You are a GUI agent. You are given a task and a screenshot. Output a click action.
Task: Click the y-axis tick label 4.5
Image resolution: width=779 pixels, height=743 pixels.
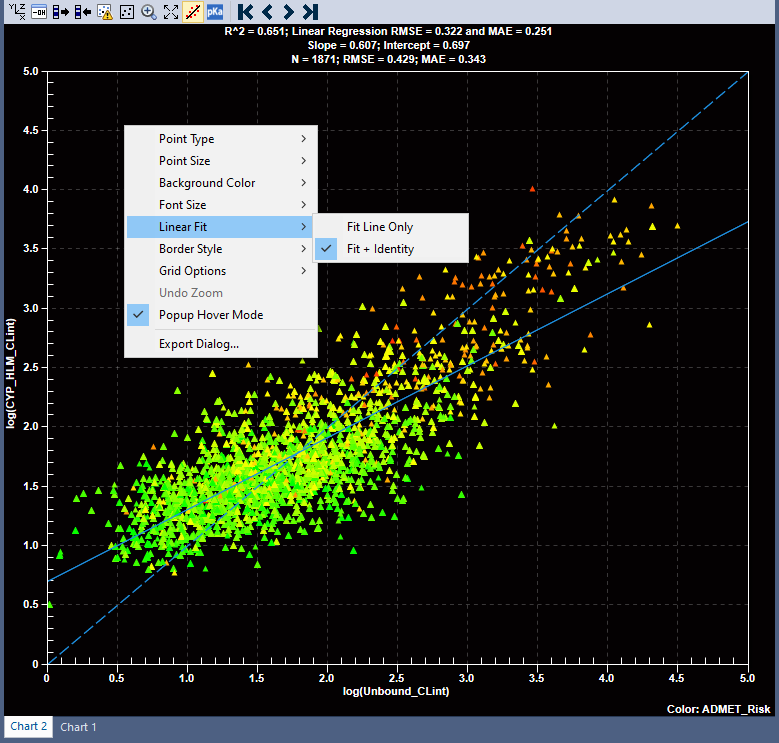click(31, 130)
